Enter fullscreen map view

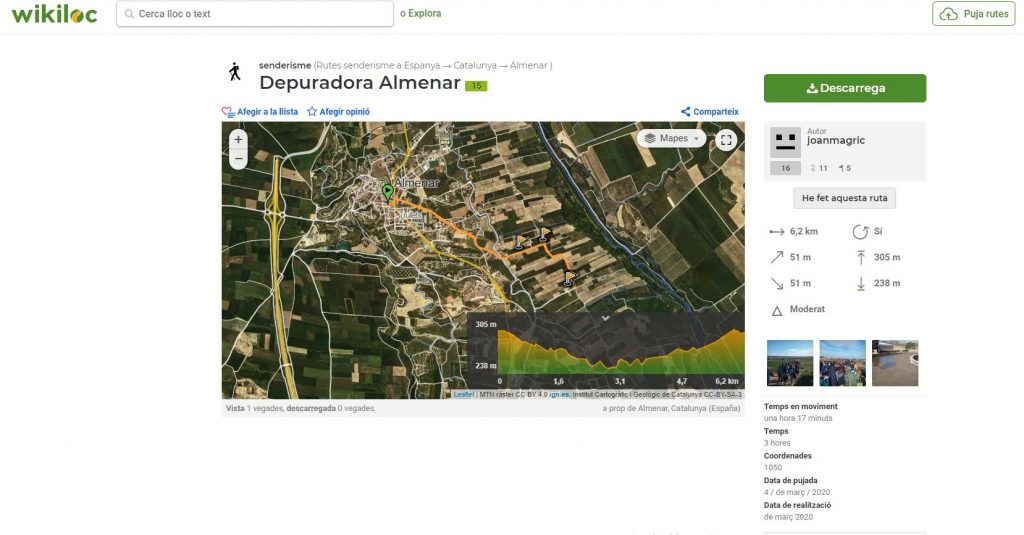pyautogui.click(x=726, y=140)
